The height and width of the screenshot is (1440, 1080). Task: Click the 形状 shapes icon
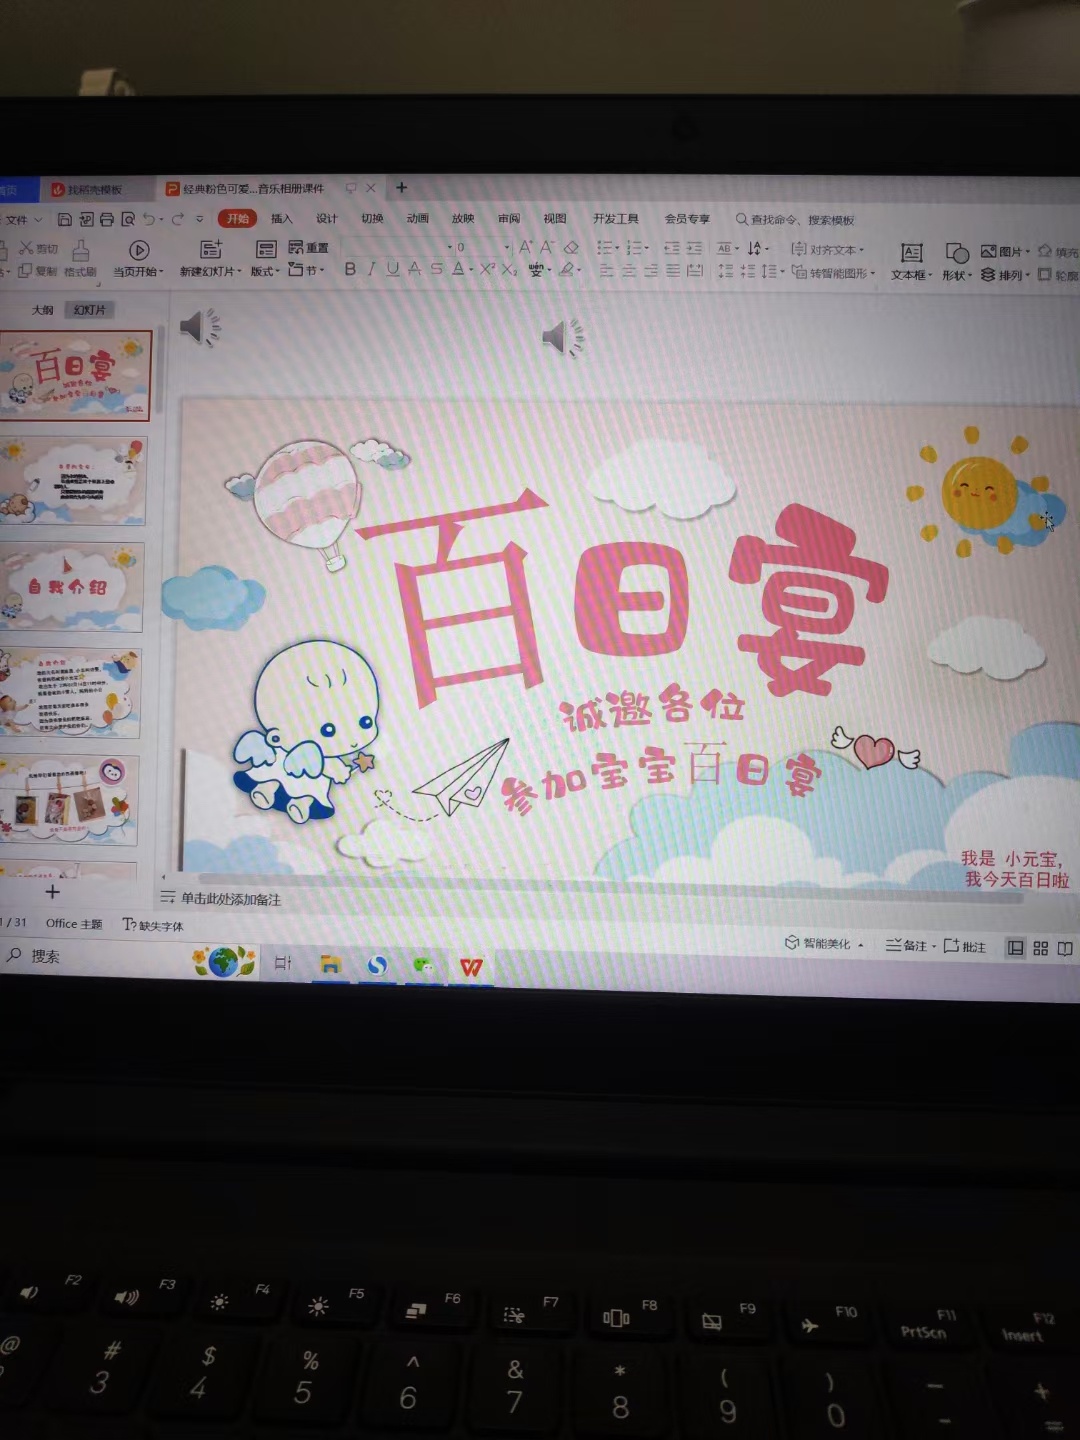957,253
